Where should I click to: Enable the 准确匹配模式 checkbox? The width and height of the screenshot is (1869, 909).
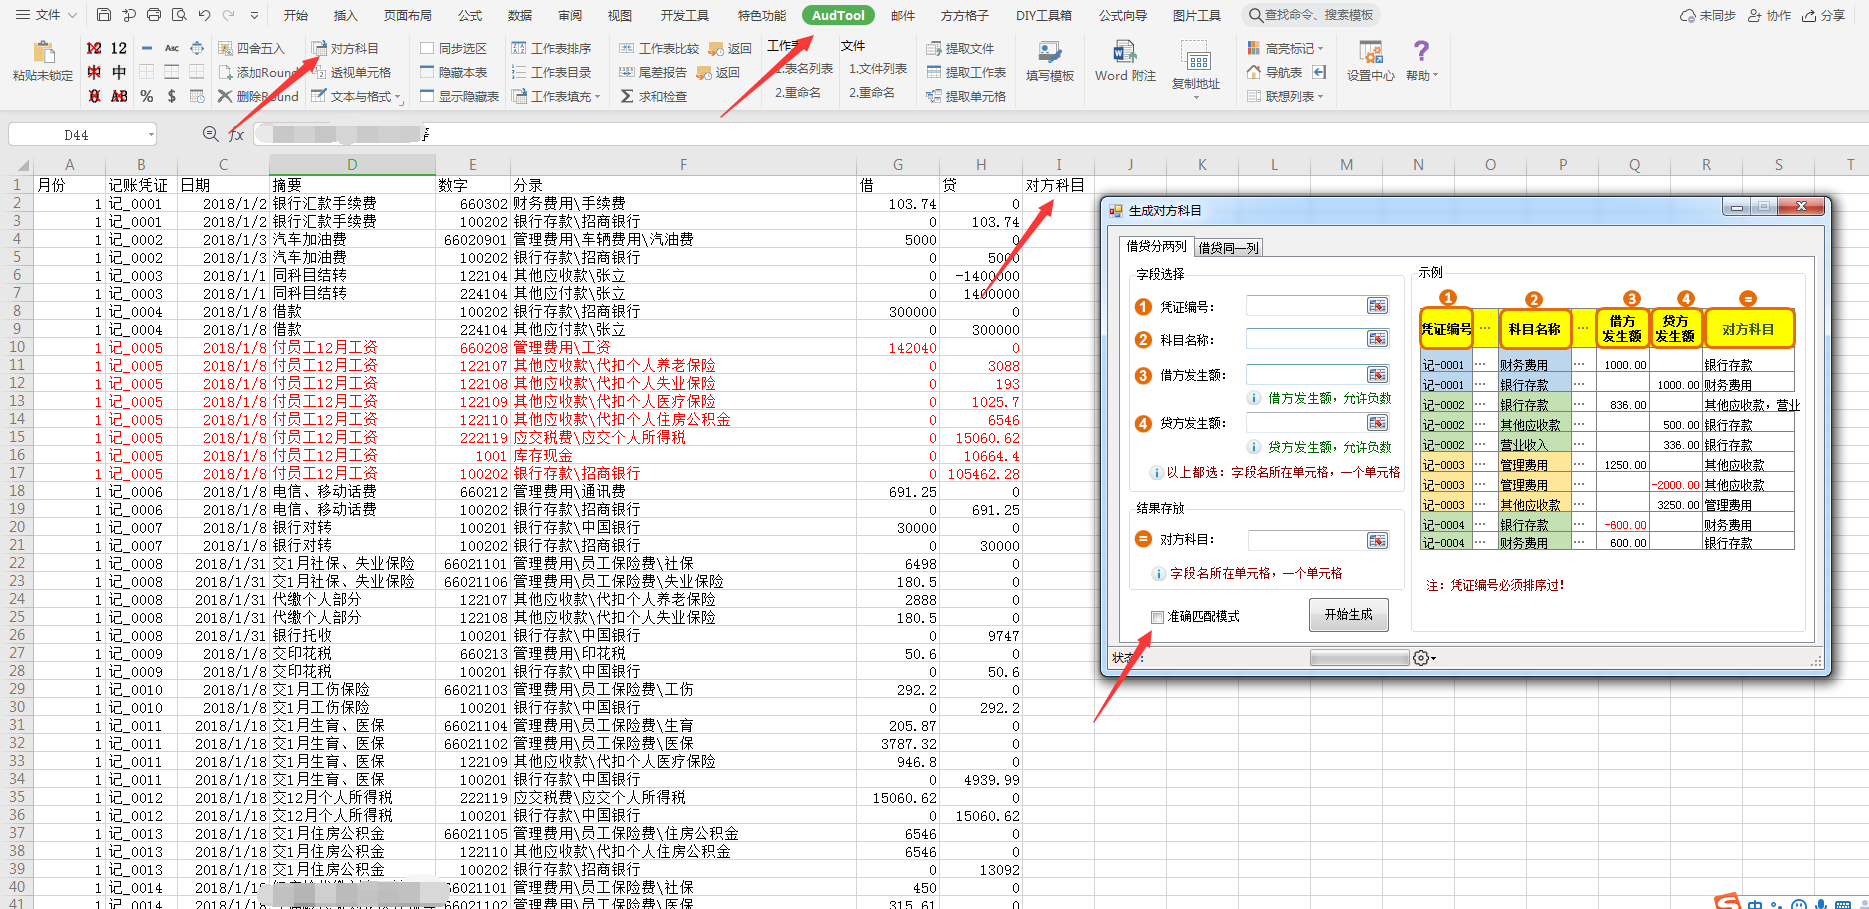[x=1157, y=617]
